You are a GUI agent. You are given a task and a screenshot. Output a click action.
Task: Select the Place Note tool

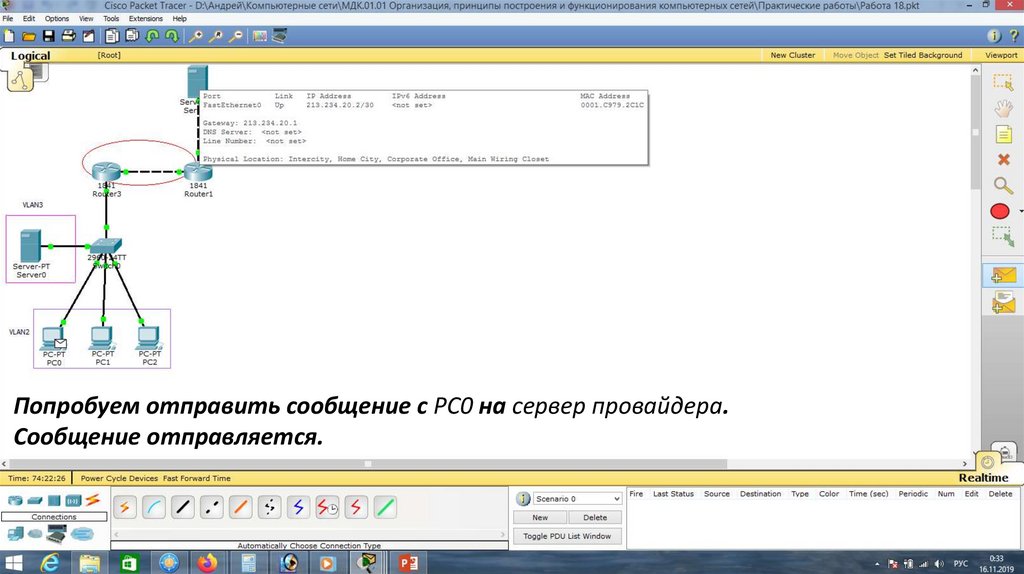(1002, 135)
